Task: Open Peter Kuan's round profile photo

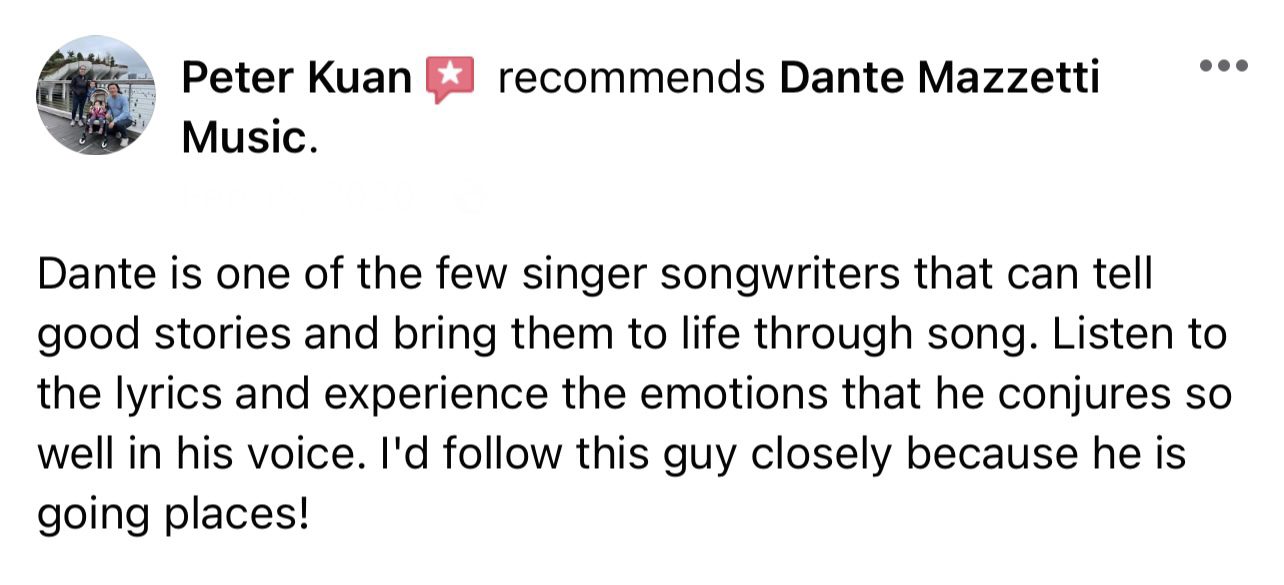Action: [96, 96]
